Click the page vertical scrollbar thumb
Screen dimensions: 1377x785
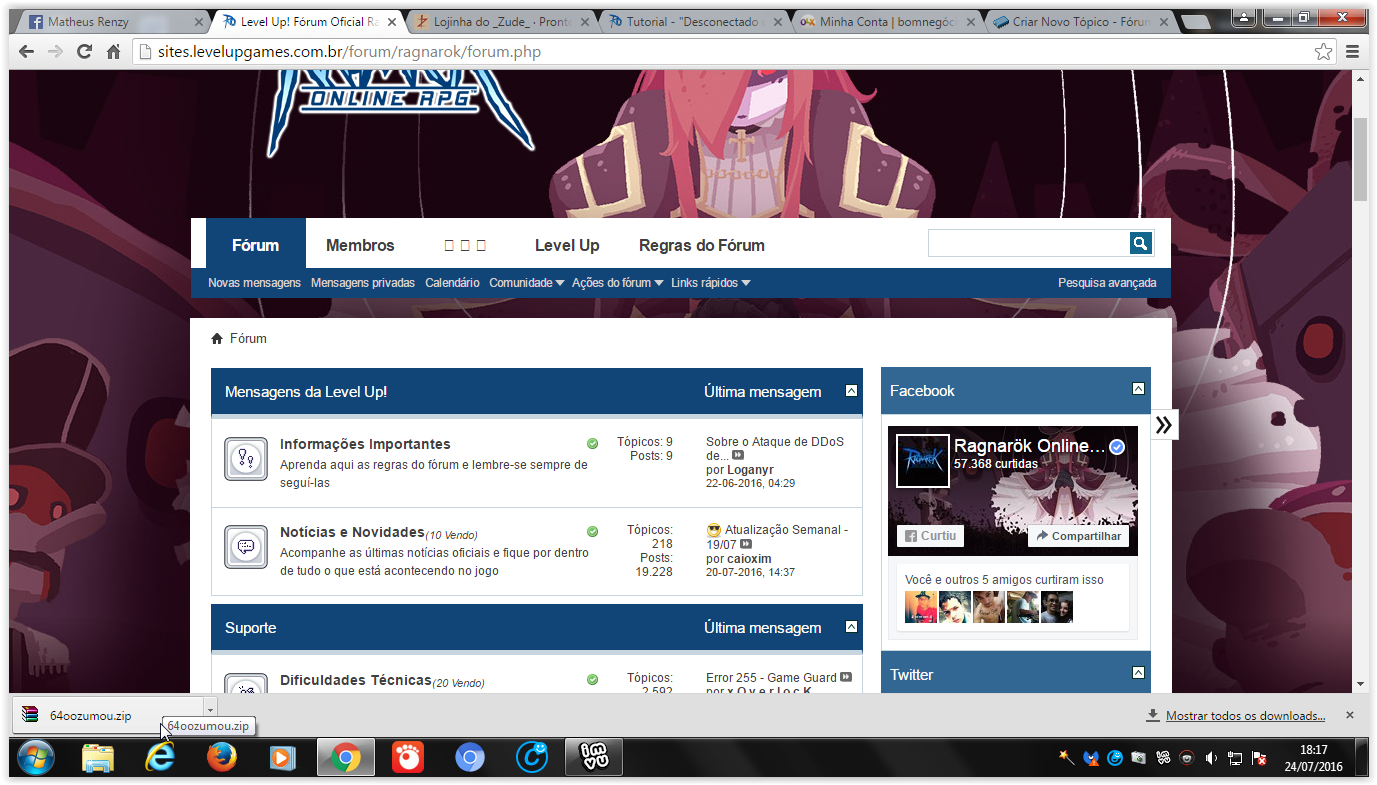[1360, 160]
